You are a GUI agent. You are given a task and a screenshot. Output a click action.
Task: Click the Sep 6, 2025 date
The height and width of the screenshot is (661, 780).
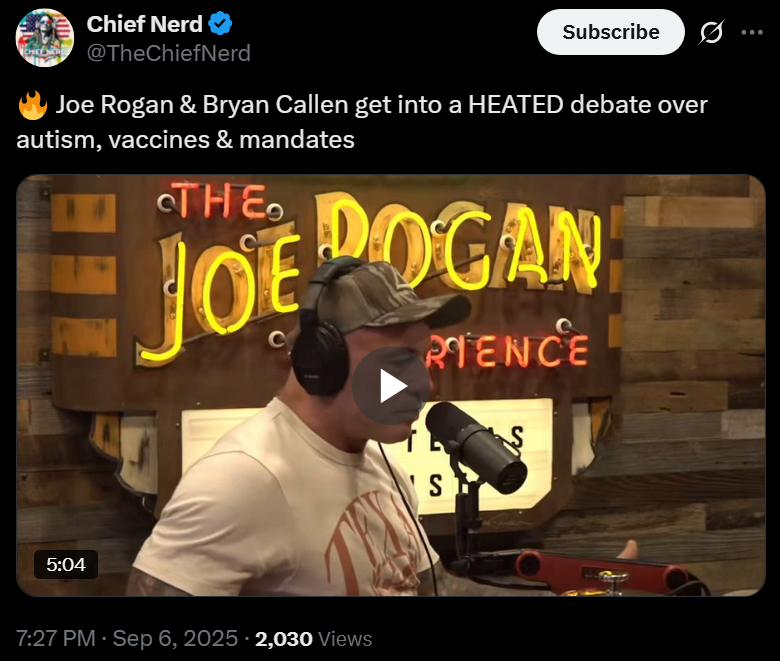[175, 638]
